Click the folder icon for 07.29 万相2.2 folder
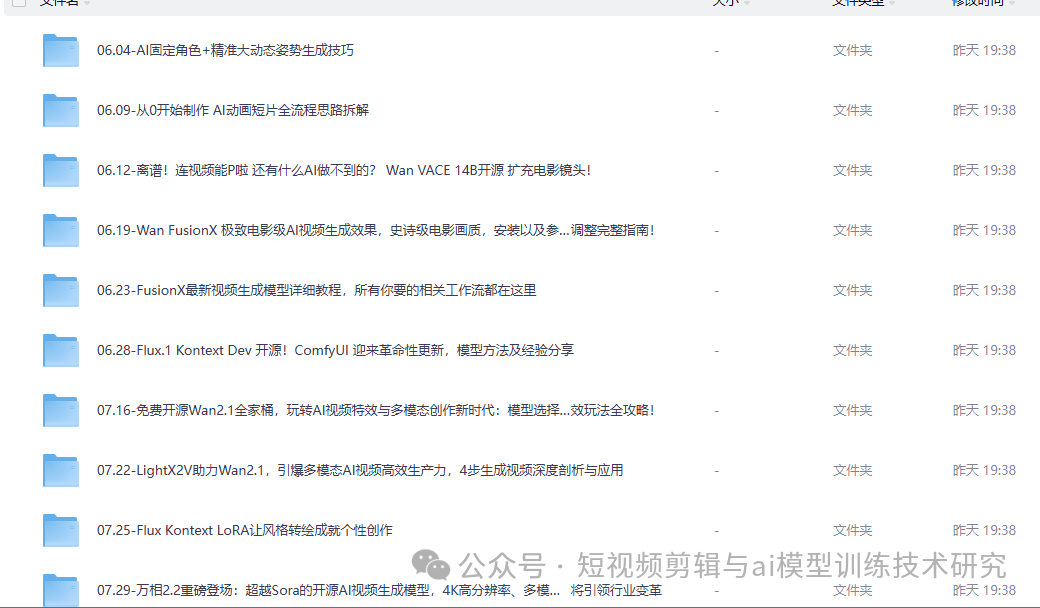 [x=61, y=590]
